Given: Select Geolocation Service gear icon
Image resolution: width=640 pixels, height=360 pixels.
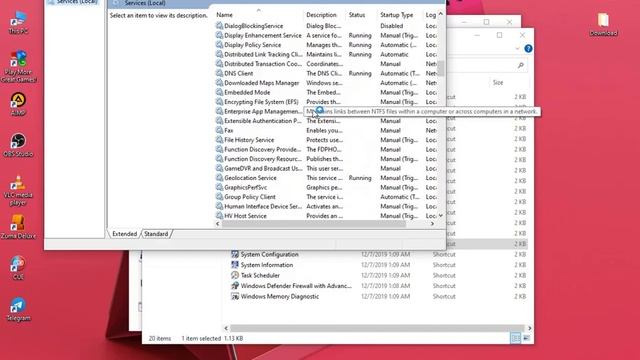Looking at the screenshot, I should tap(219, 178).
